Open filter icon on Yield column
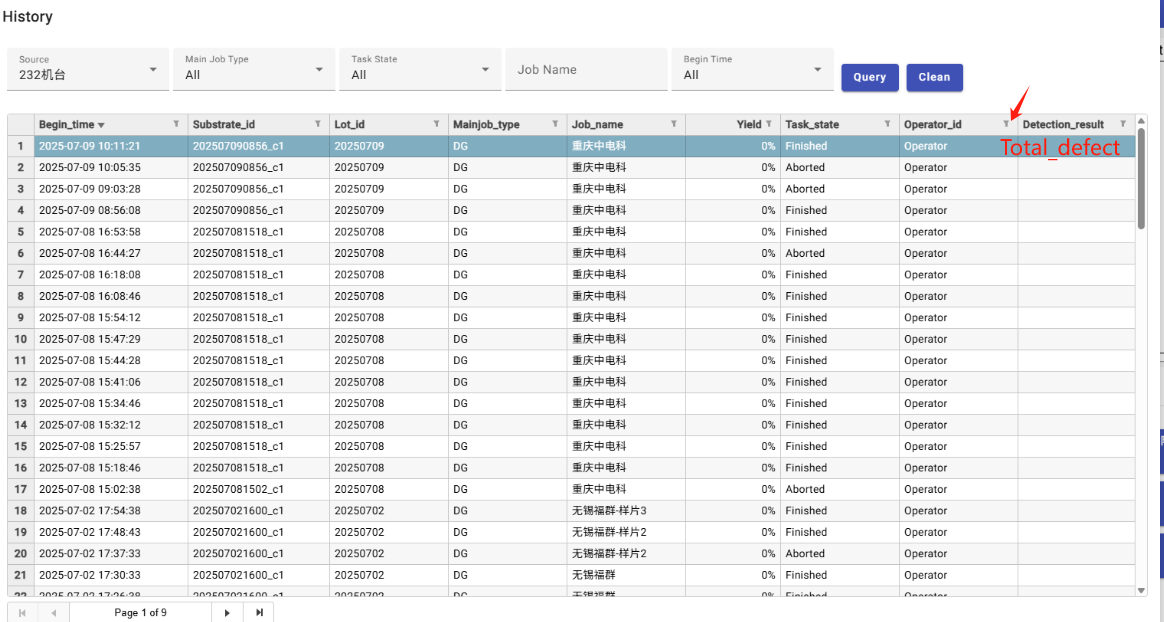Image resolution: width=1164 pixels, height=622 pixels. point(769,124)
